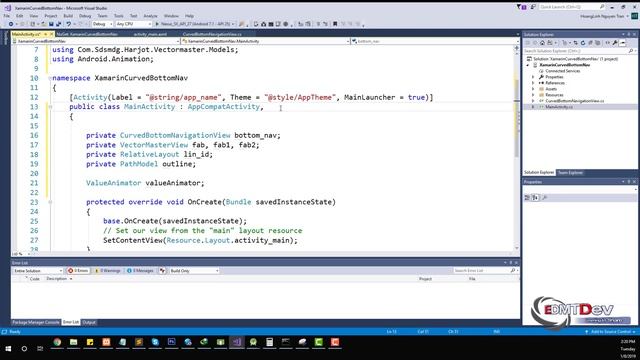Select Connected Services in Solution Explorer

(562, 71)
